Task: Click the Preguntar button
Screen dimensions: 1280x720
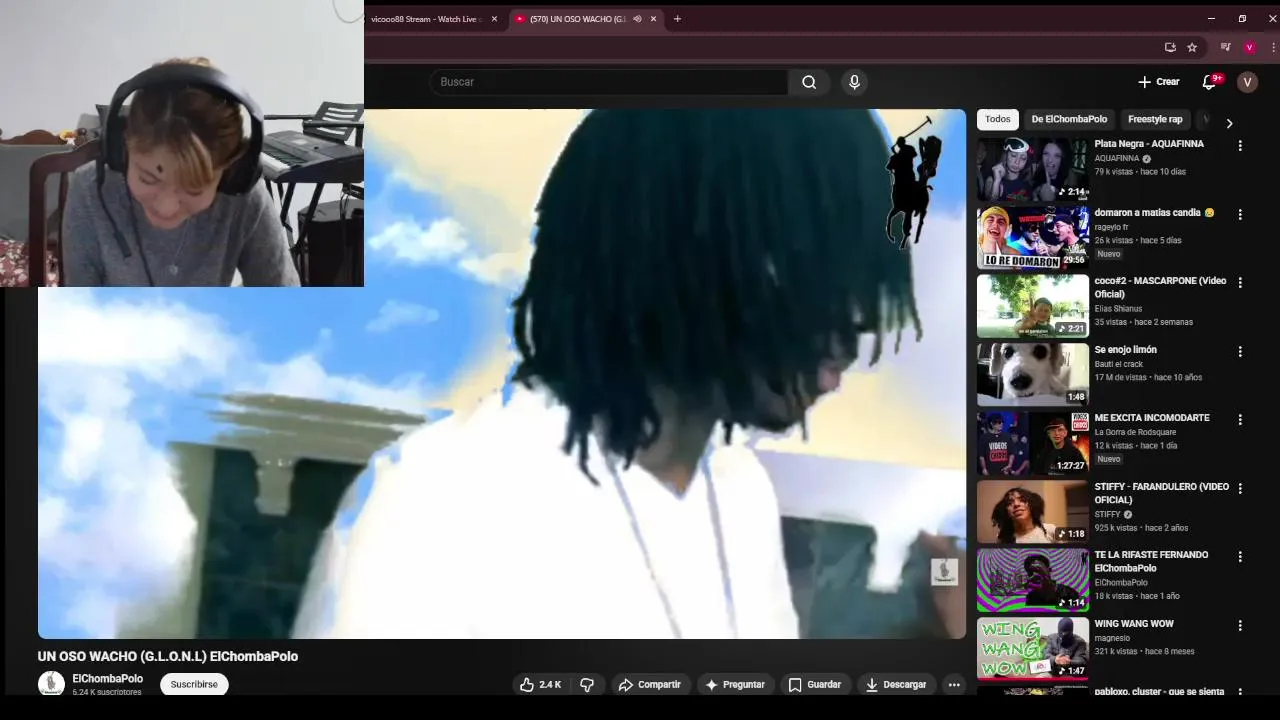Action: click(735, 685)
